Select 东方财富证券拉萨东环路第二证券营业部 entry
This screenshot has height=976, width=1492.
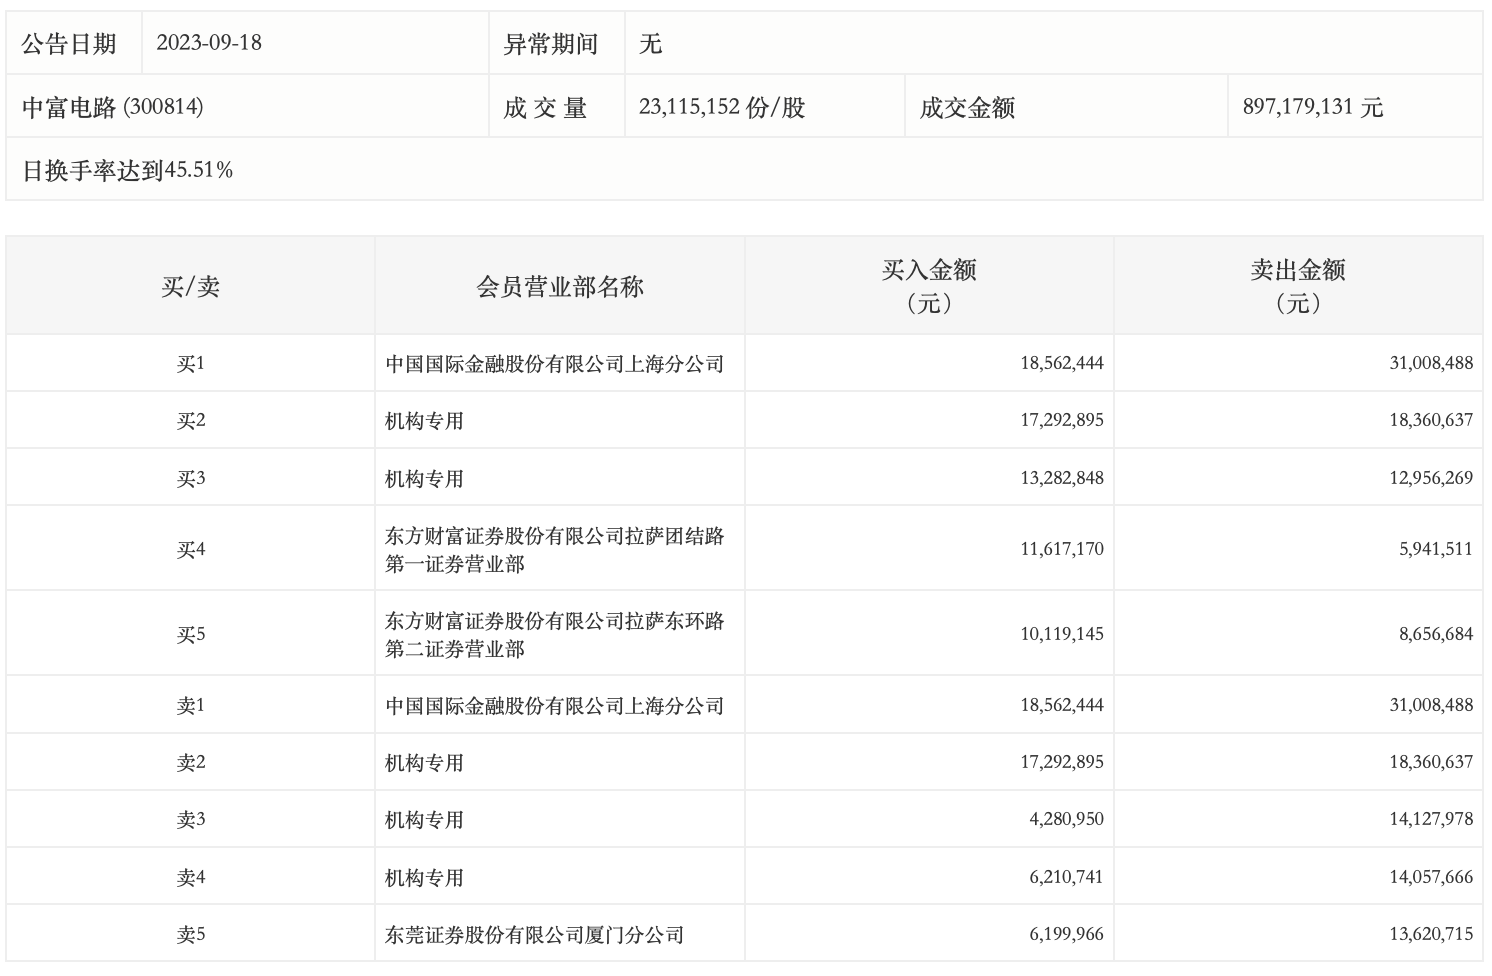click(x=554, y=635)
